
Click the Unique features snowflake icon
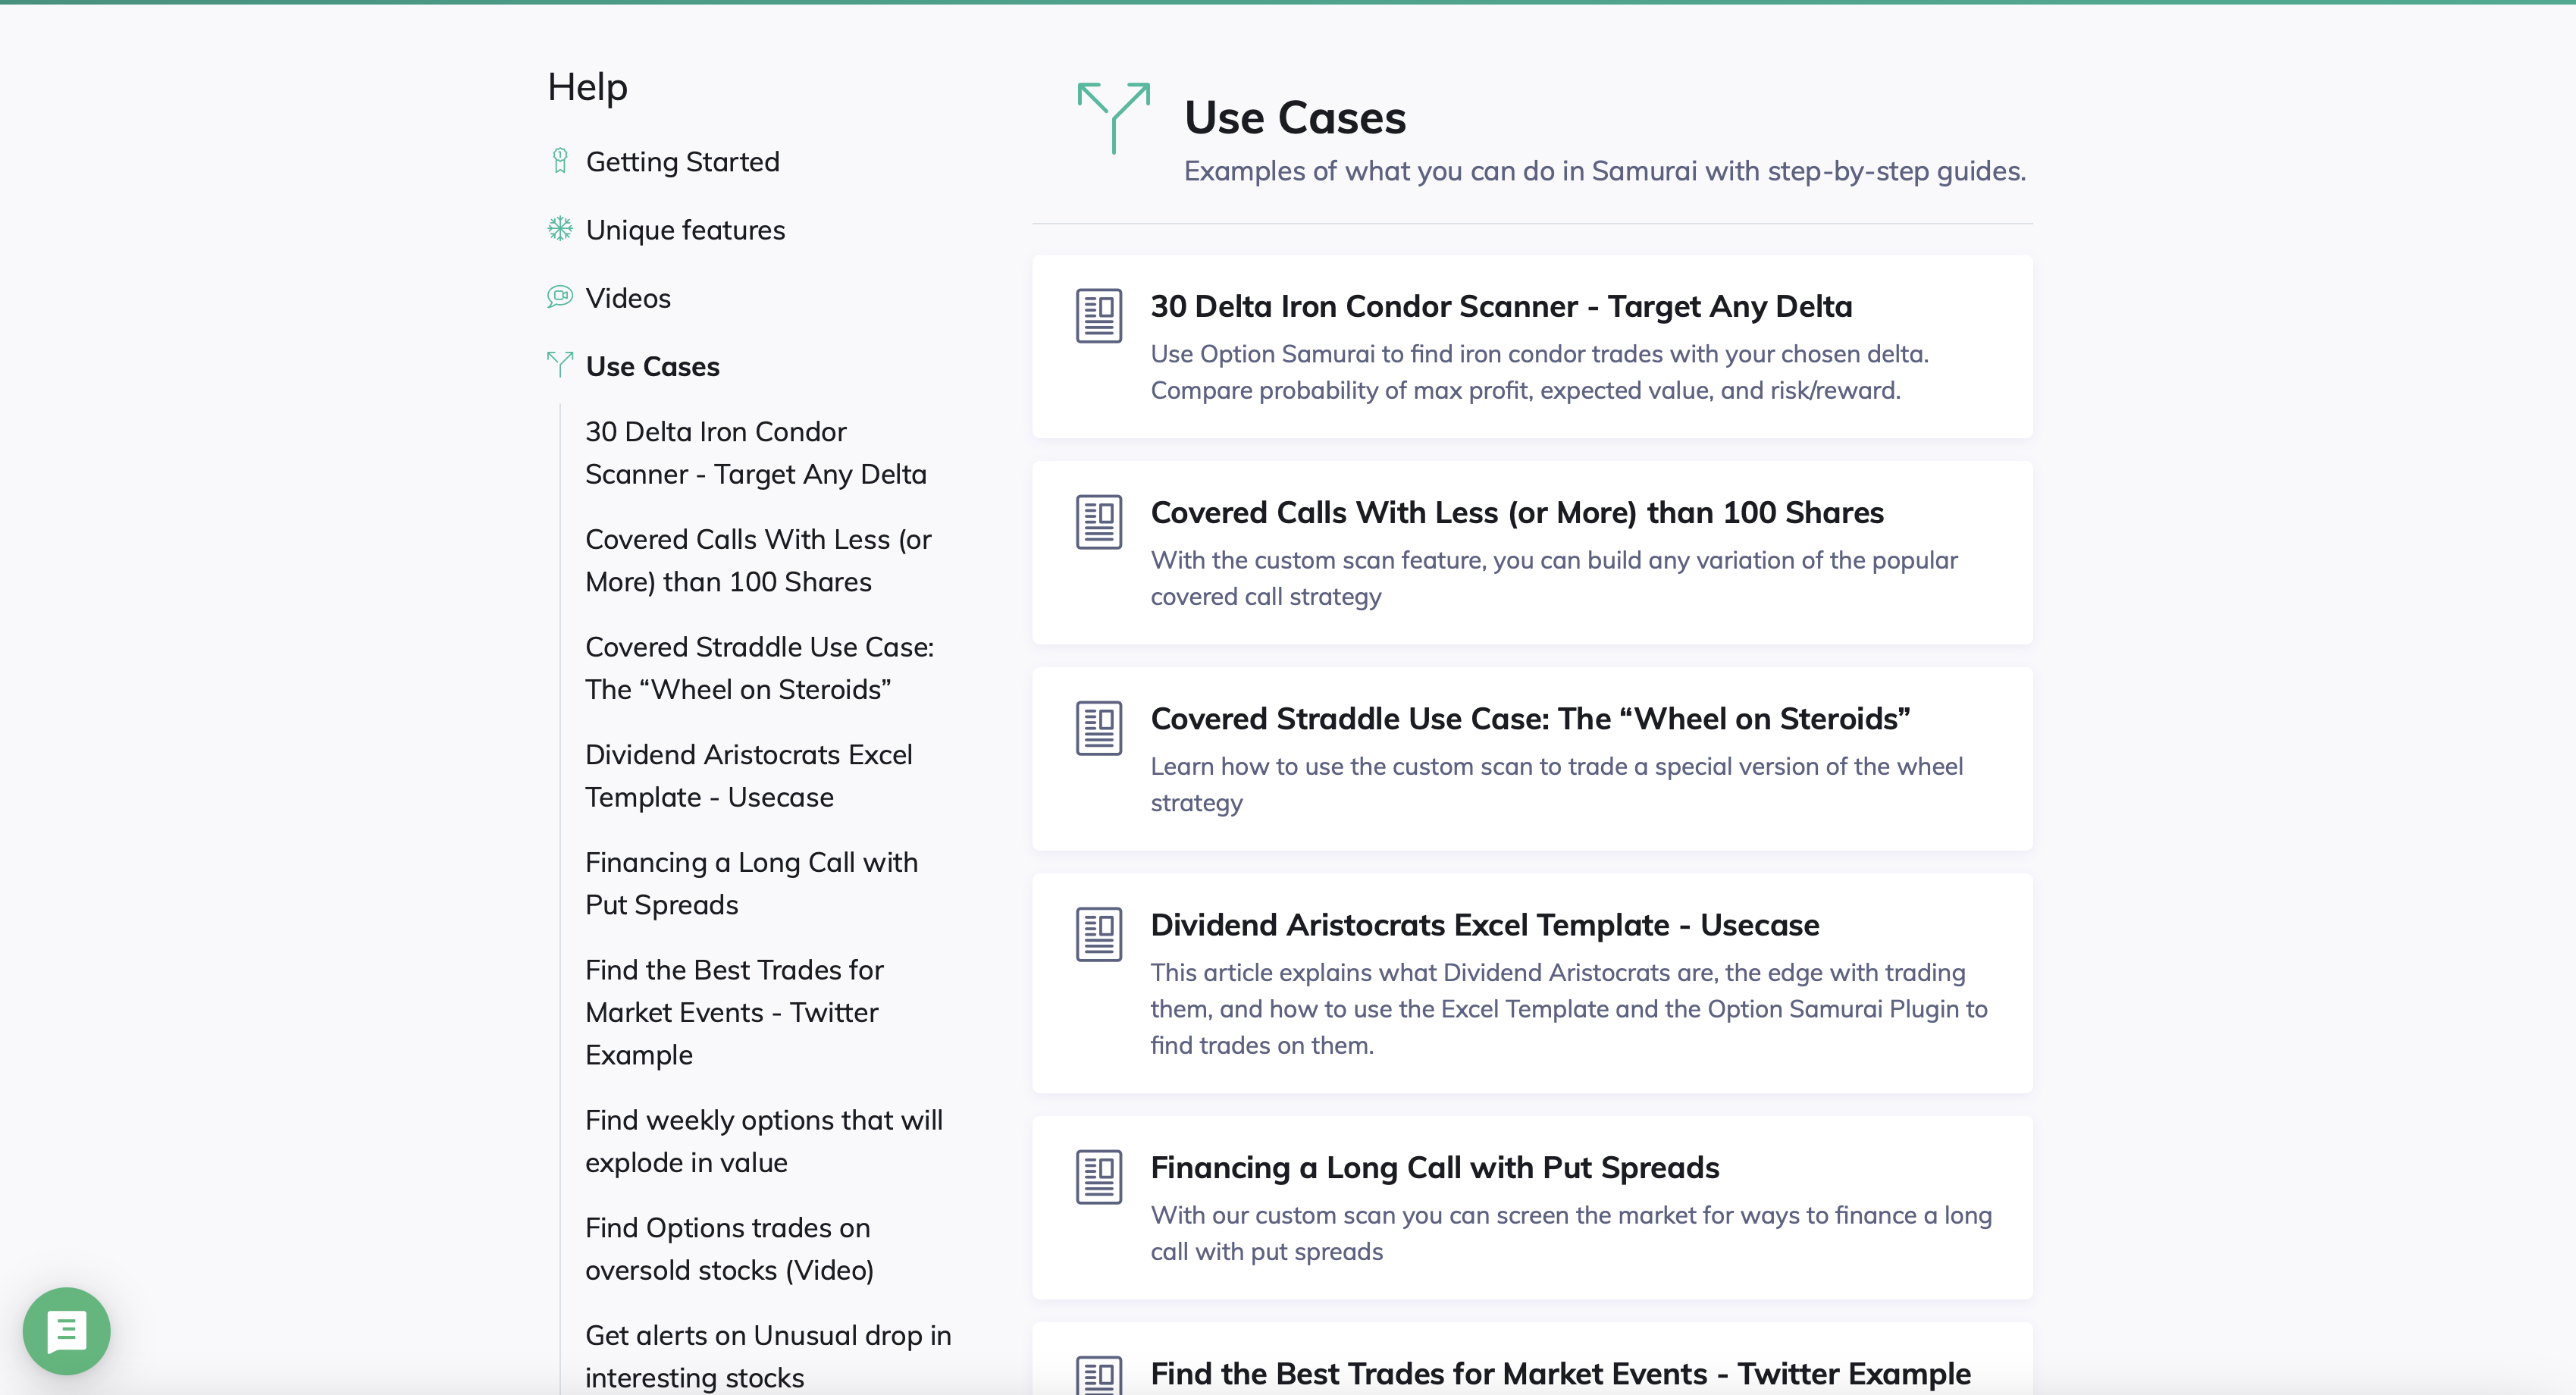coord(560,229)
